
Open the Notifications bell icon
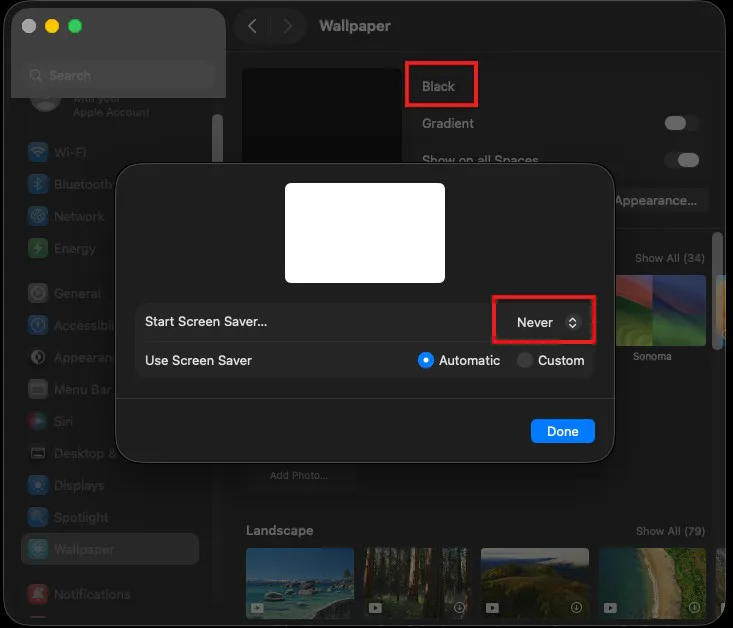pos(38,594)
